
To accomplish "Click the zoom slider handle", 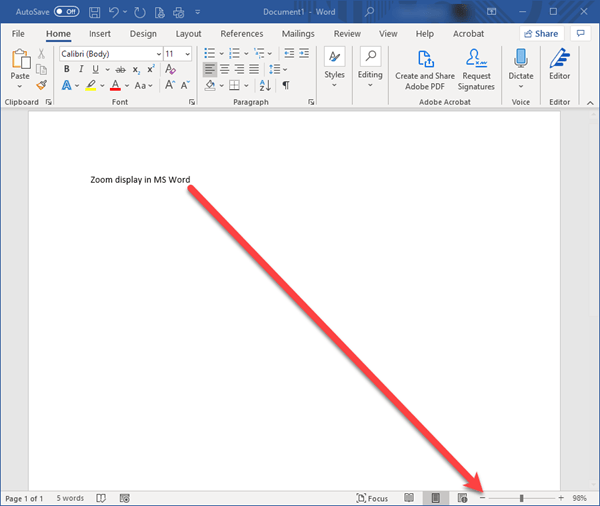I will (x=521, y=498).
